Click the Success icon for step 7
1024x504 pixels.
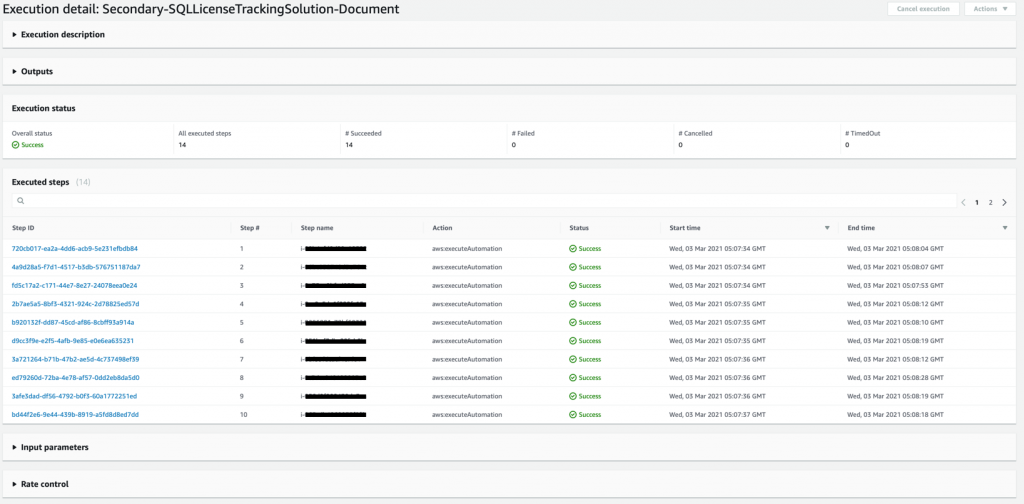pyautogui.click(x=573, y=359)
